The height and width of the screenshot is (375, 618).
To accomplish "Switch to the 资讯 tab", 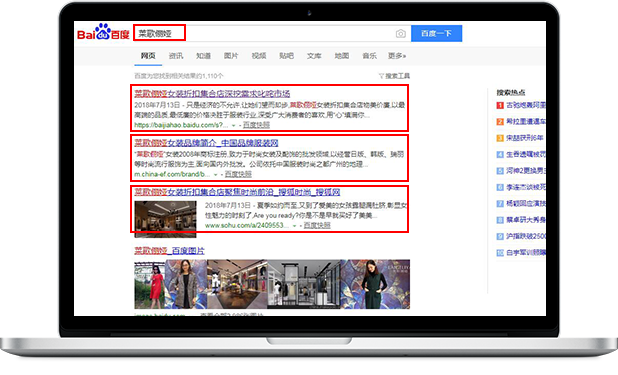I will [x=176, y=56].
